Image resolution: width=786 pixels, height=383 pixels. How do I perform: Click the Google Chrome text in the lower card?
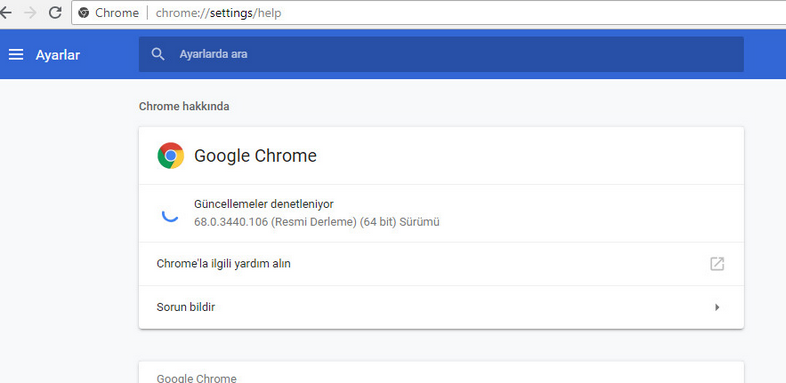(196, 378)
